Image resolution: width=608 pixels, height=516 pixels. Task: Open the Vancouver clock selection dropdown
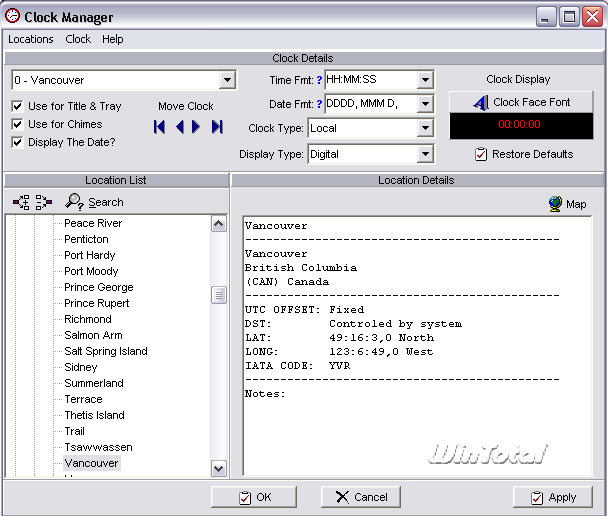pos(227,80)
